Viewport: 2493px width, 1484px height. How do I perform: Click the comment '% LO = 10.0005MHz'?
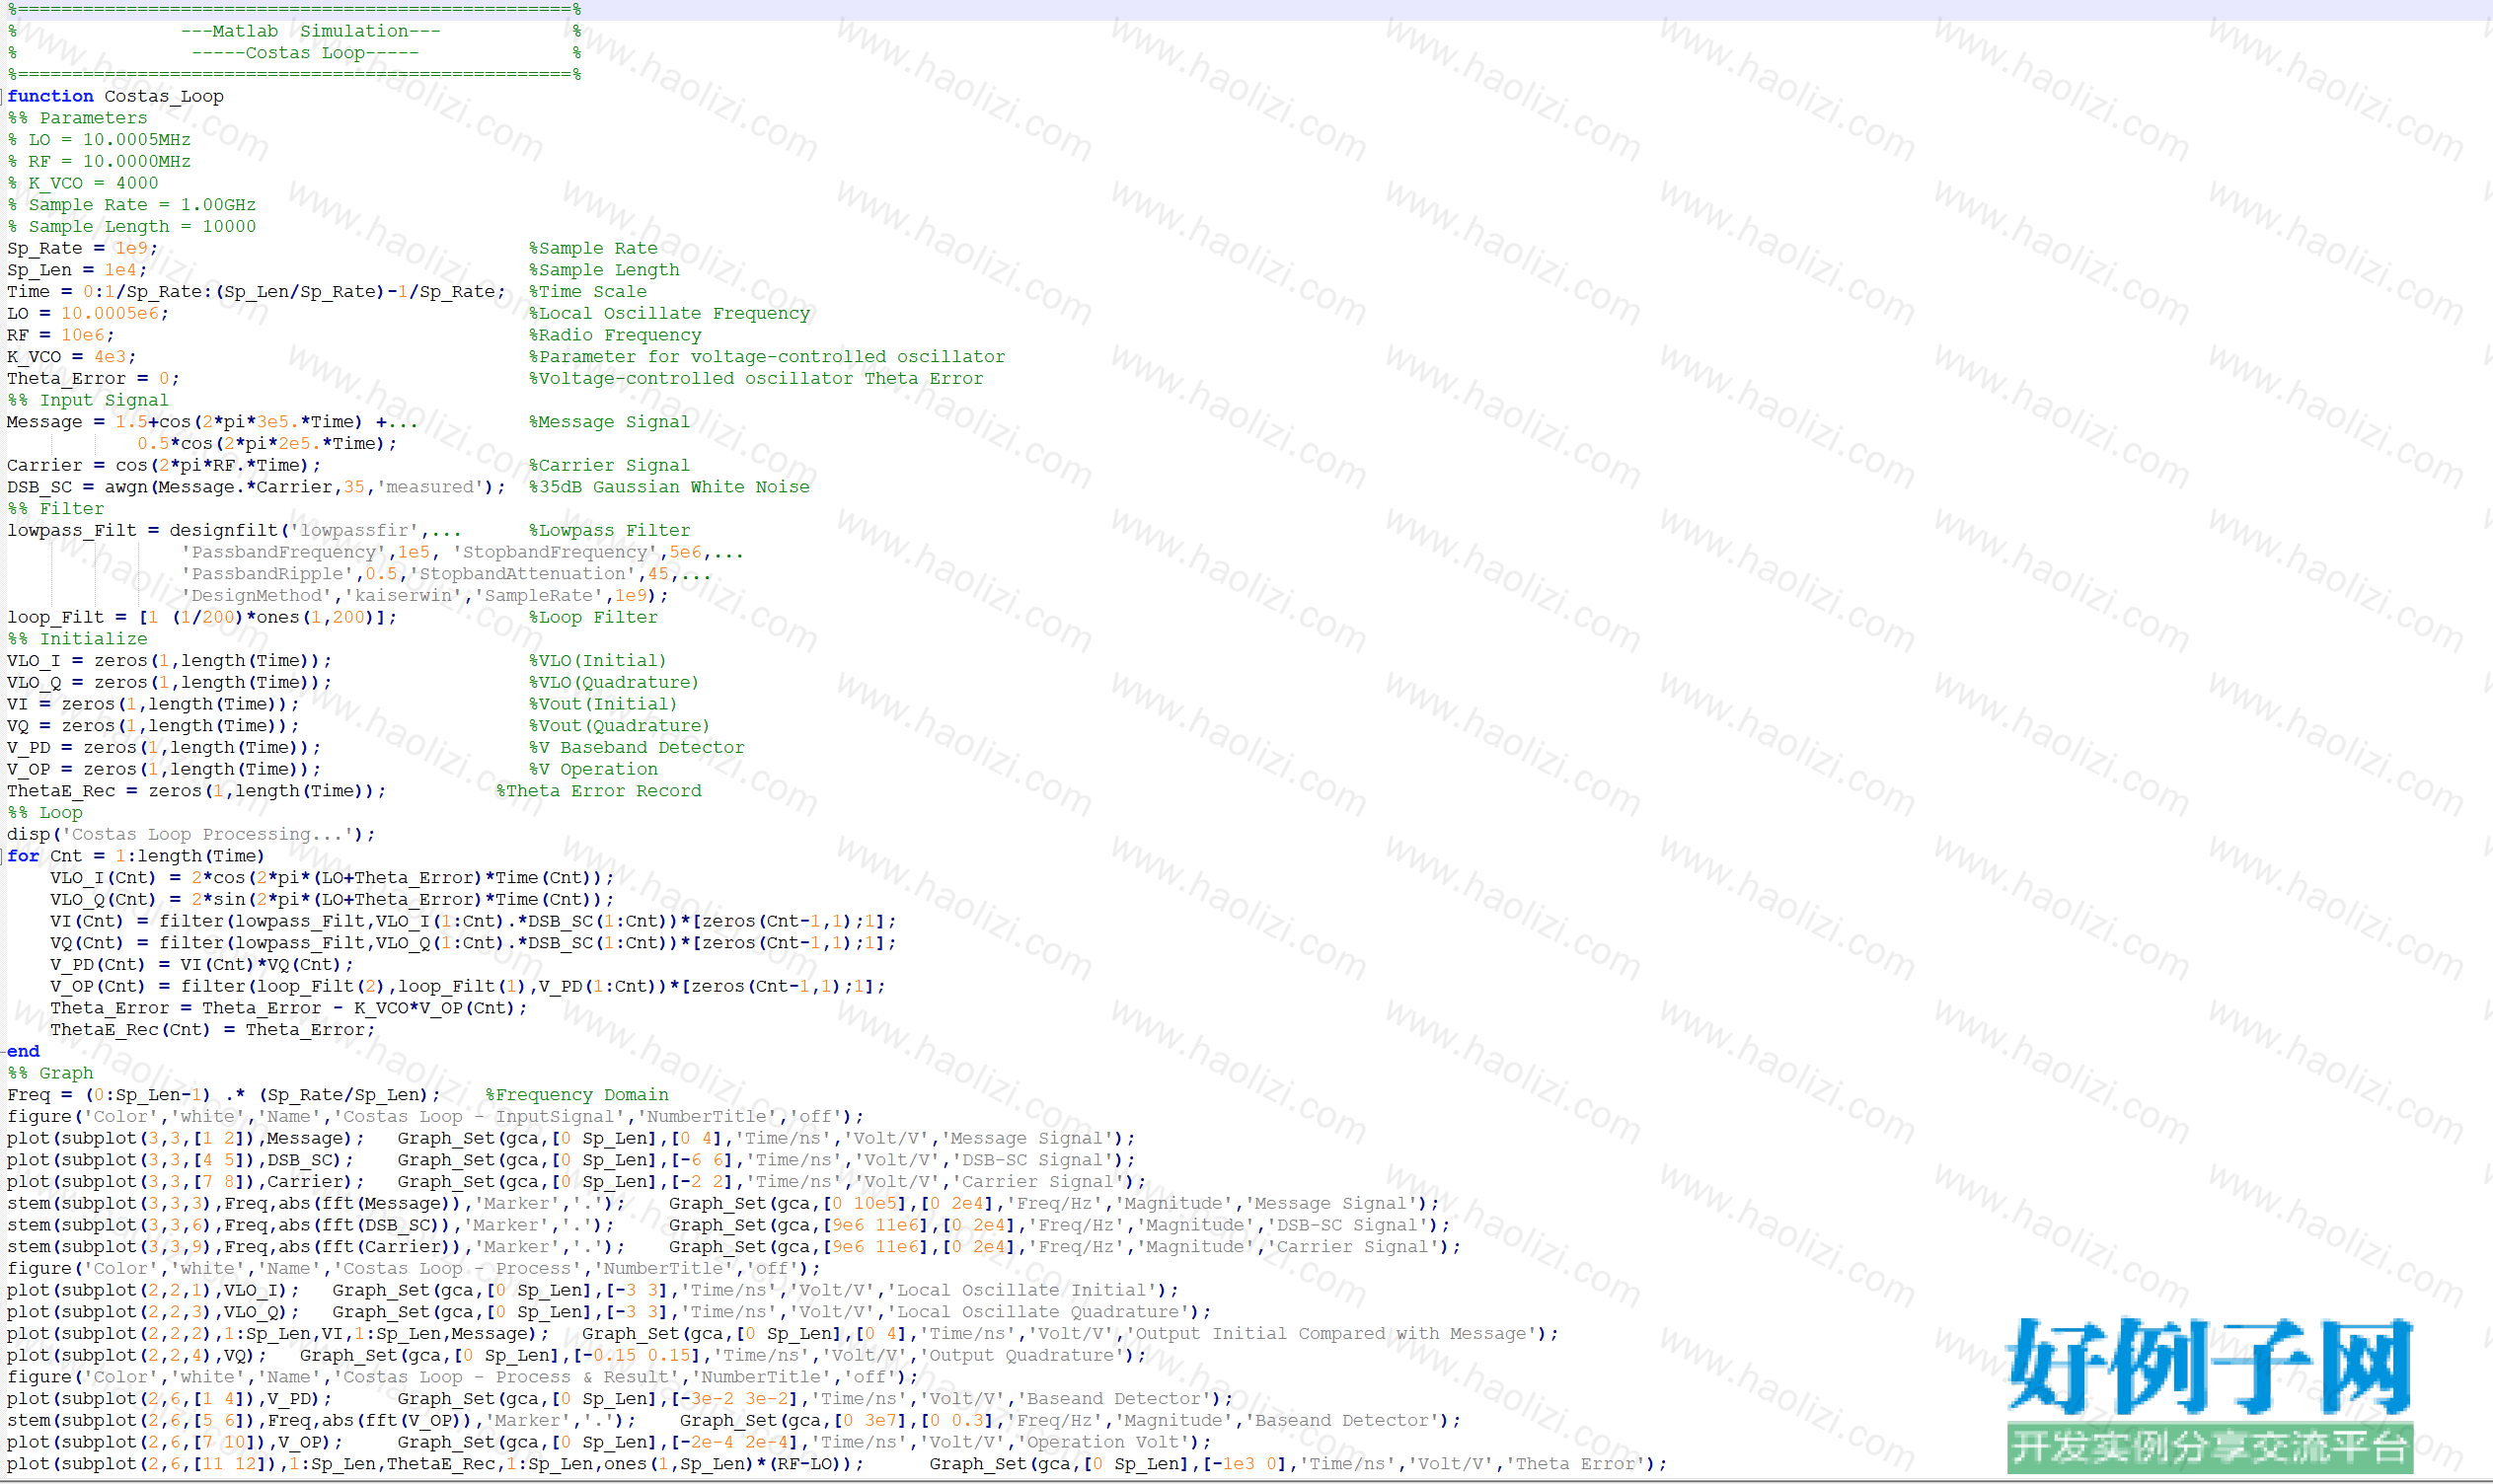coord(99,140)
